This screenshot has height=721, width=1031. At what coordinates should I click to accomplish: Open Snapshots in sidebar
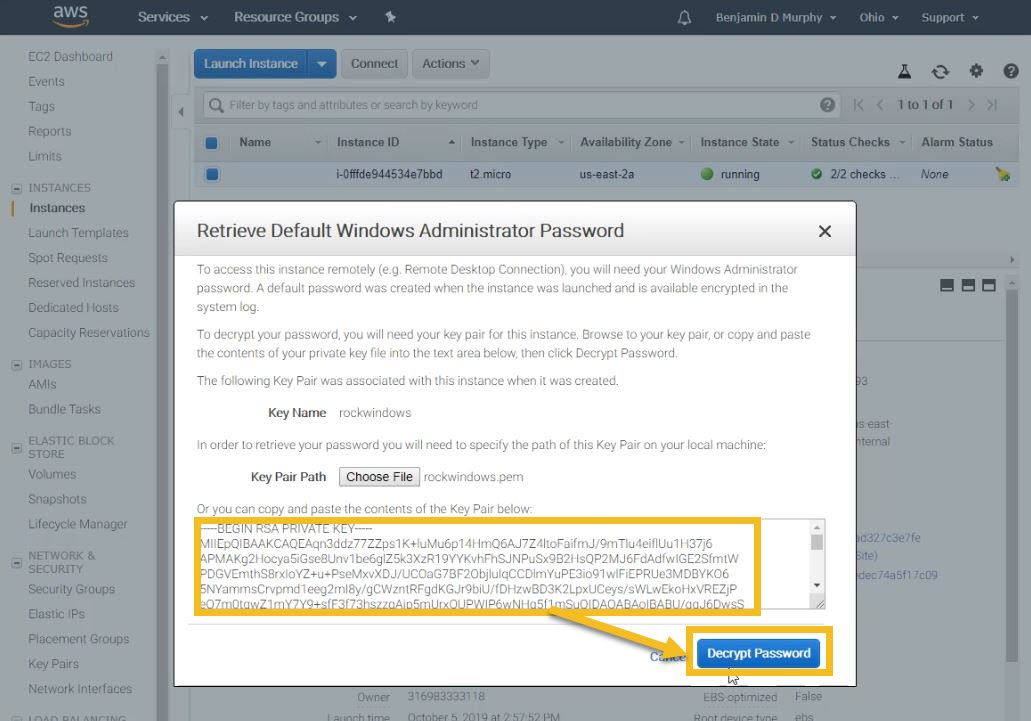57,499
